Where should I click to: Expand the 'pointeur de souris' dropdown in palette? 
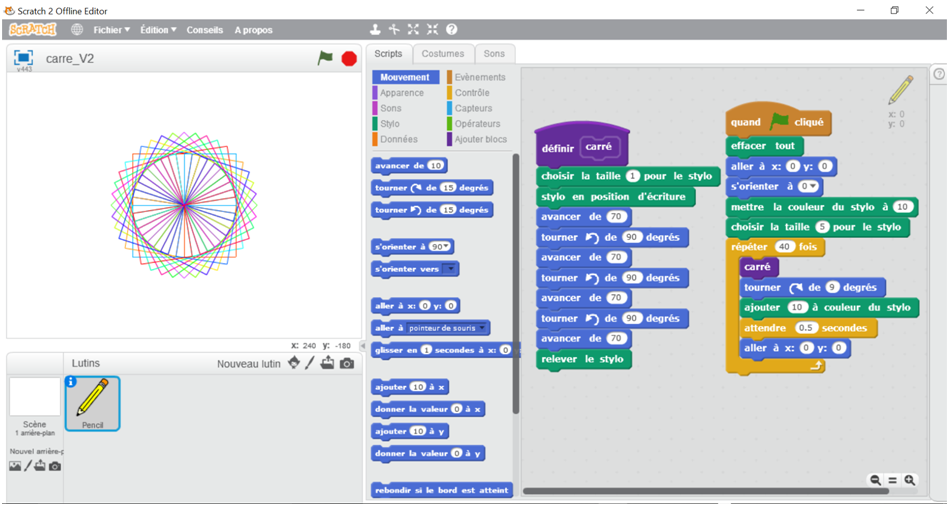(483, 327)
